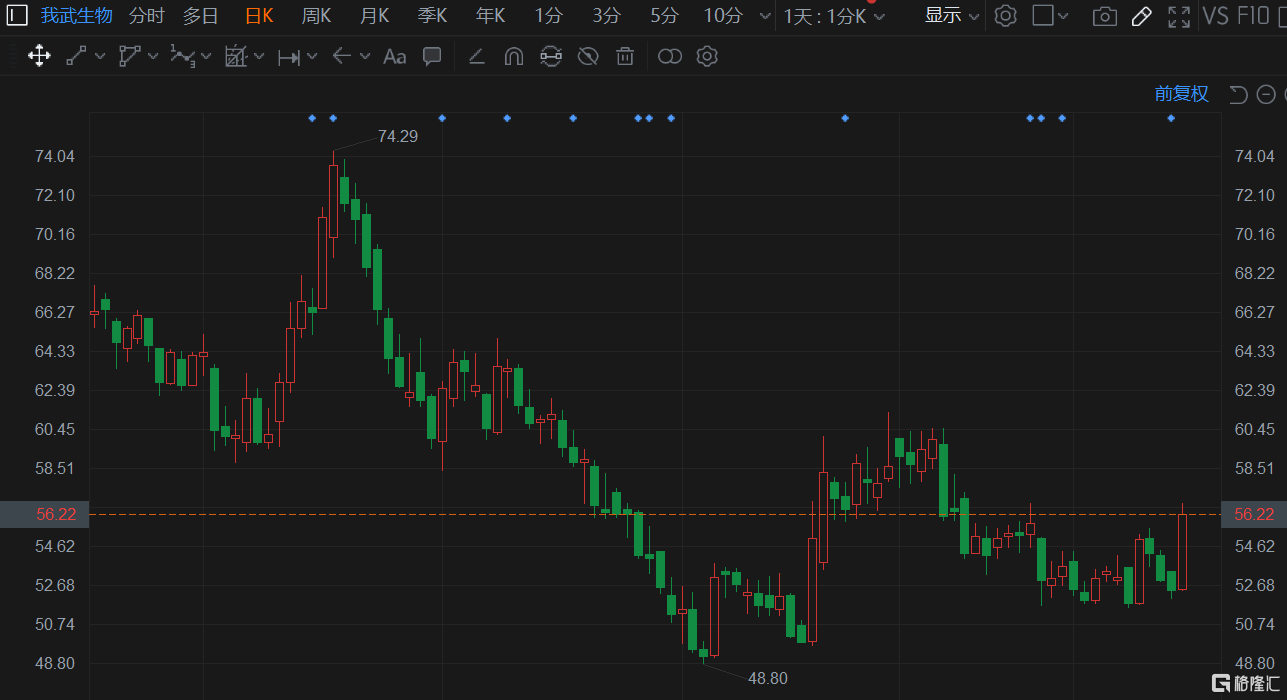Image resolution: width=1287 pixels, height=700 pixels.
Task: Select the wave pattern drawing tool
Action: point(182,56)
